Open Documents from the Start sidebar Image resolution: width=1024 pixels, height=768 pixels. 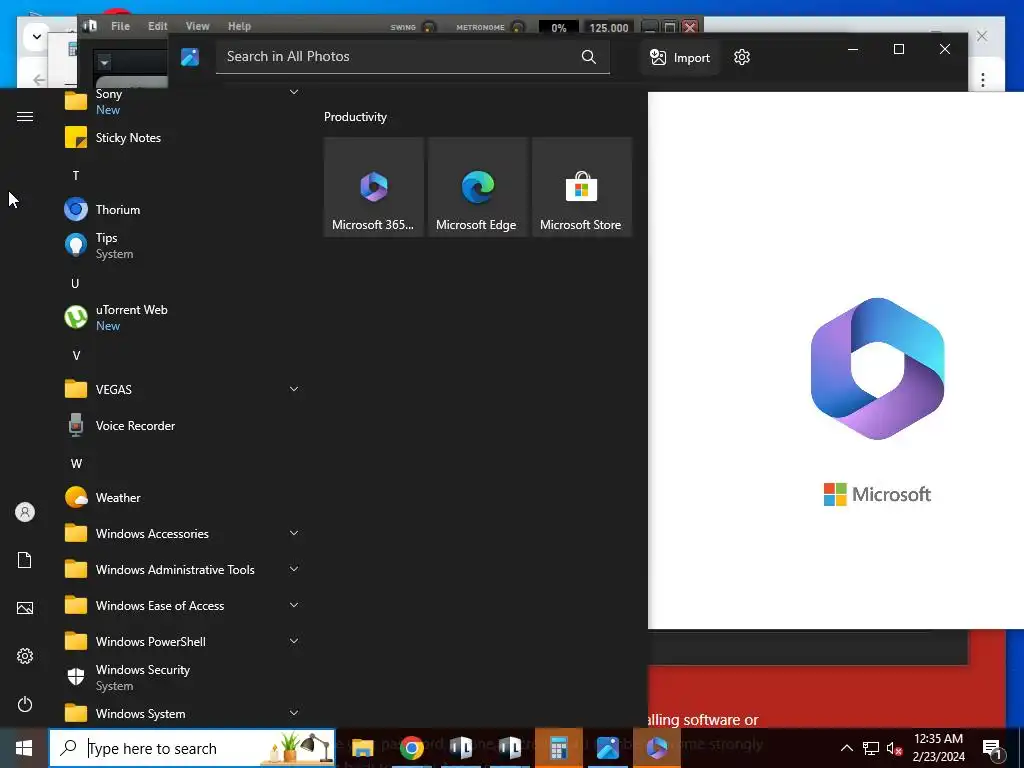(x=25, y=560)
